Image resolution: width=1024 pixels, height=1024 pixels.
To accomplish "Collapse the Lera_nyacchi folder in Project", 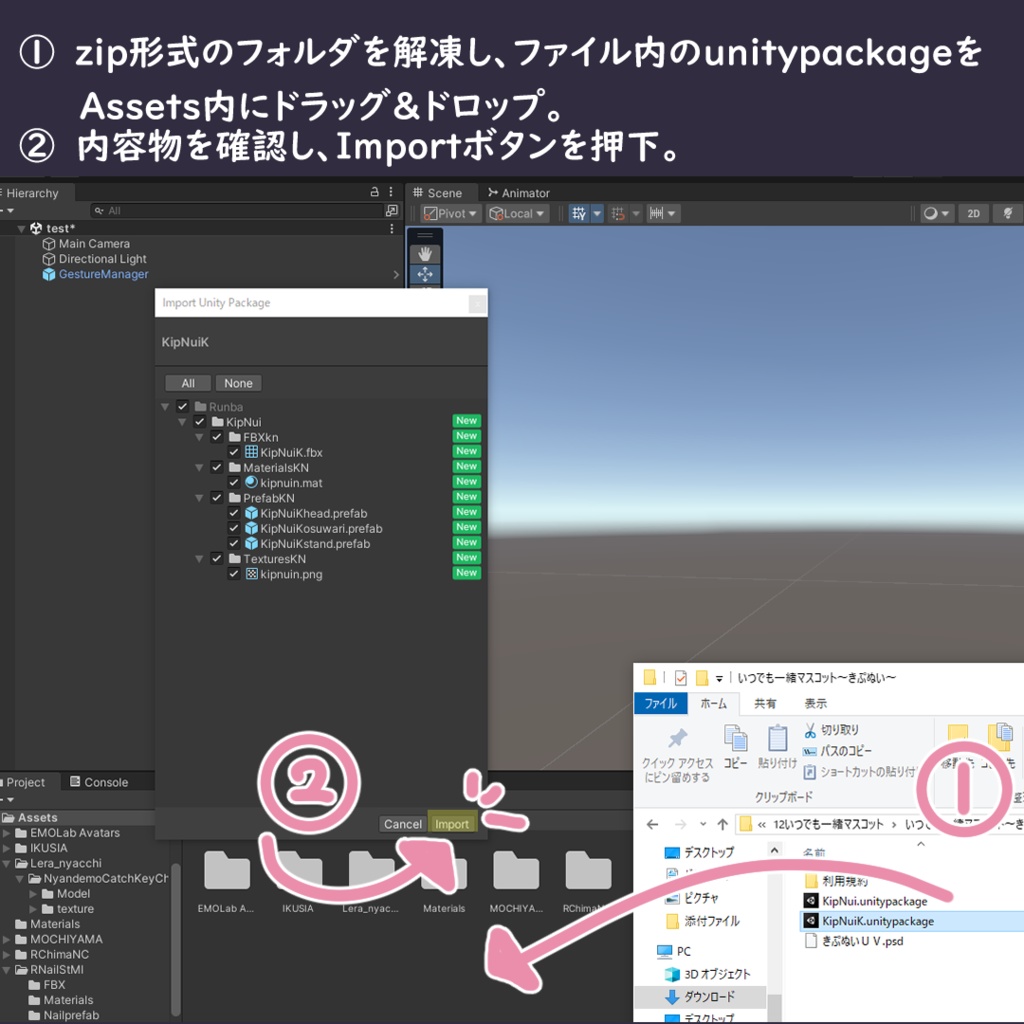I will coord(7,863).
